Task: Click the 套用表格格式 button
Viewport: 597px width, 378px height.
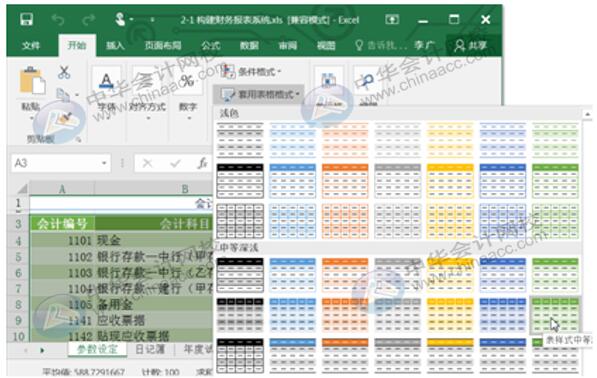Action: coord(259,94)
